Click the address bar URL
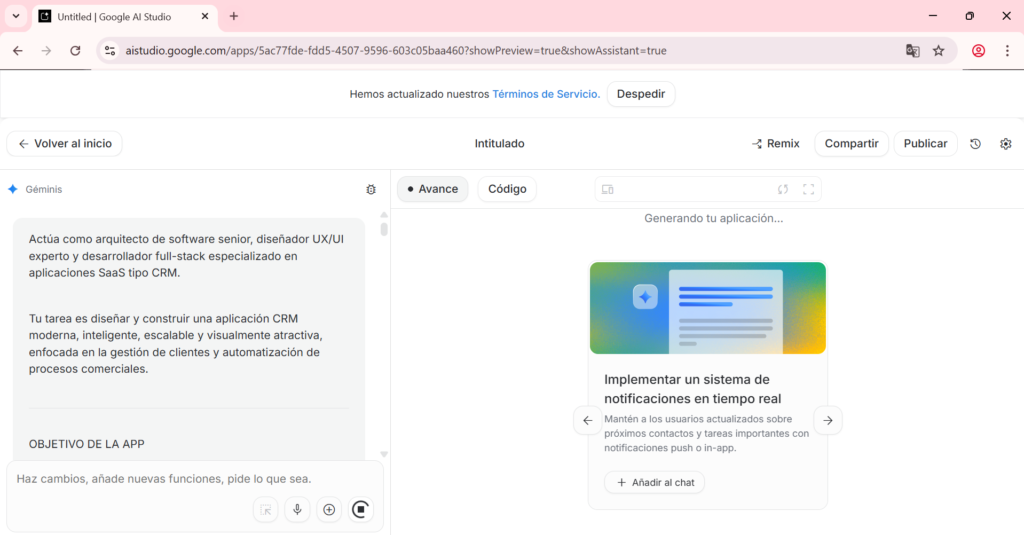Viewport: 1024px width, 535px height. coord(396,50)
